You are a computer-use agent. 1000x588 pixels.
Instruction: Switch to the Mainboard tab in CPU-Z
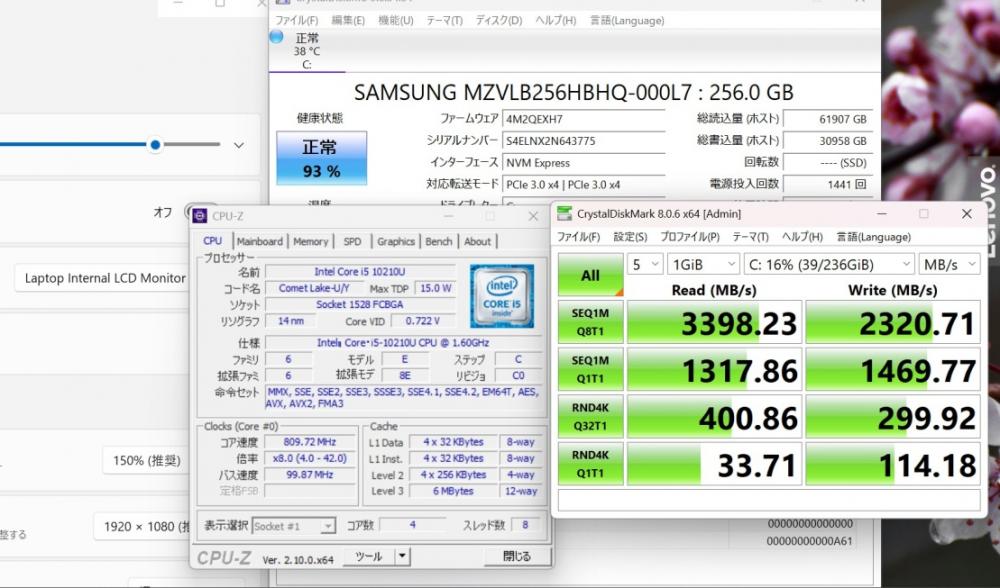pos(260,242)
